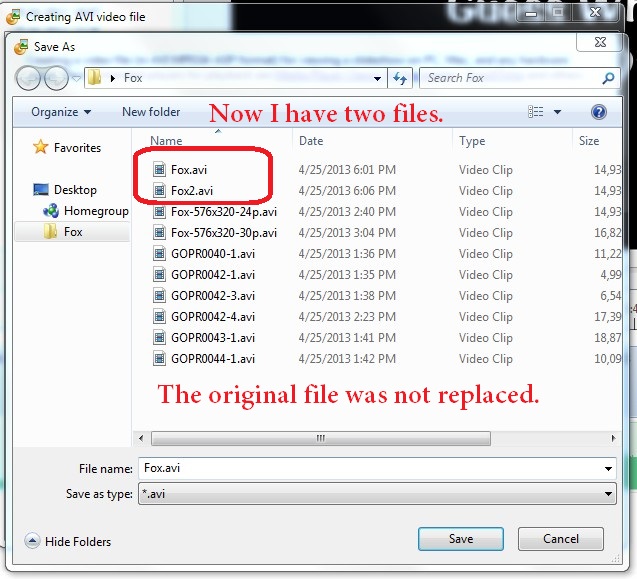Select Homegroup in the navigation pane
The width and height of the screenshot is (637, 579).
tap(96, 211)
